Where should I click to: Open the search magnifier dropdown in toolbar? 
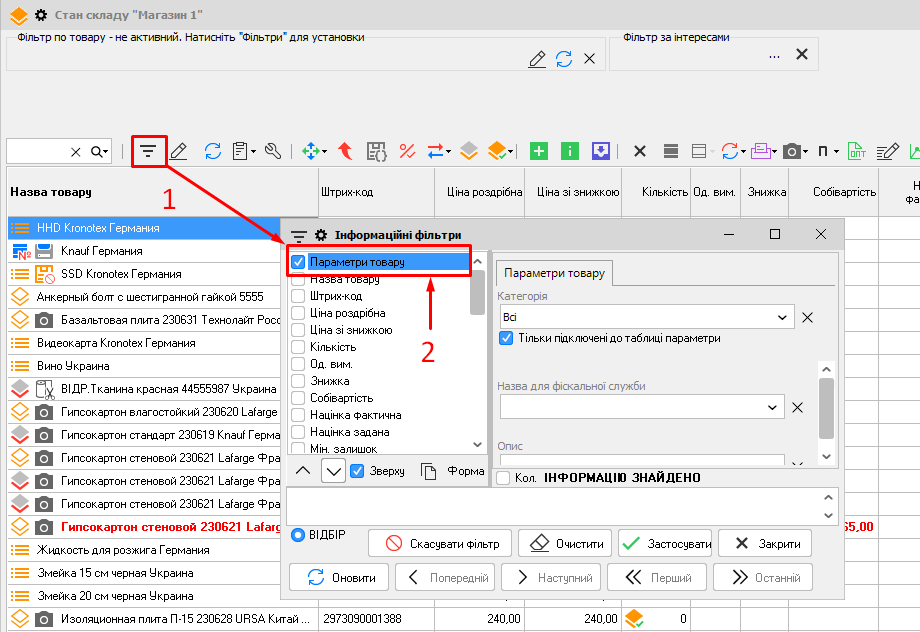99,151
